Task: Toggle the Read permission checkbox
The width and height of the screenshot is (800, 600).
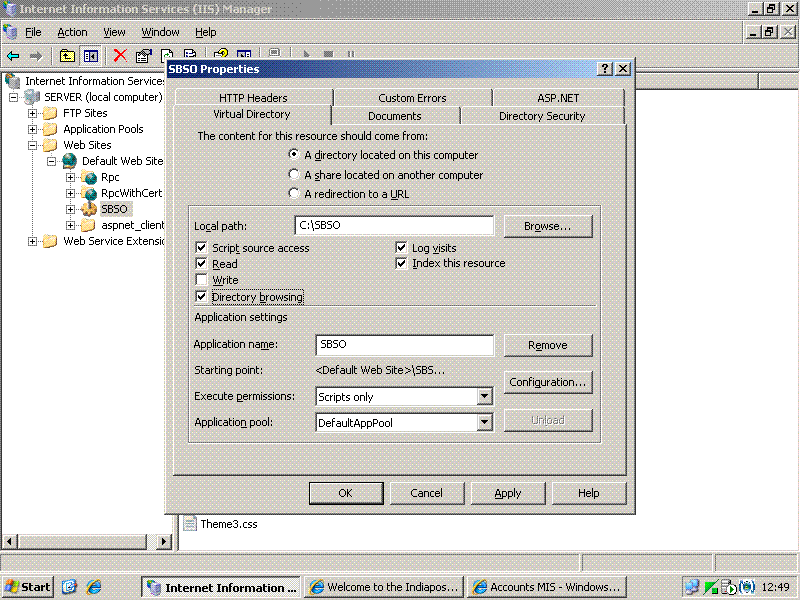Action: coord(202,263)
